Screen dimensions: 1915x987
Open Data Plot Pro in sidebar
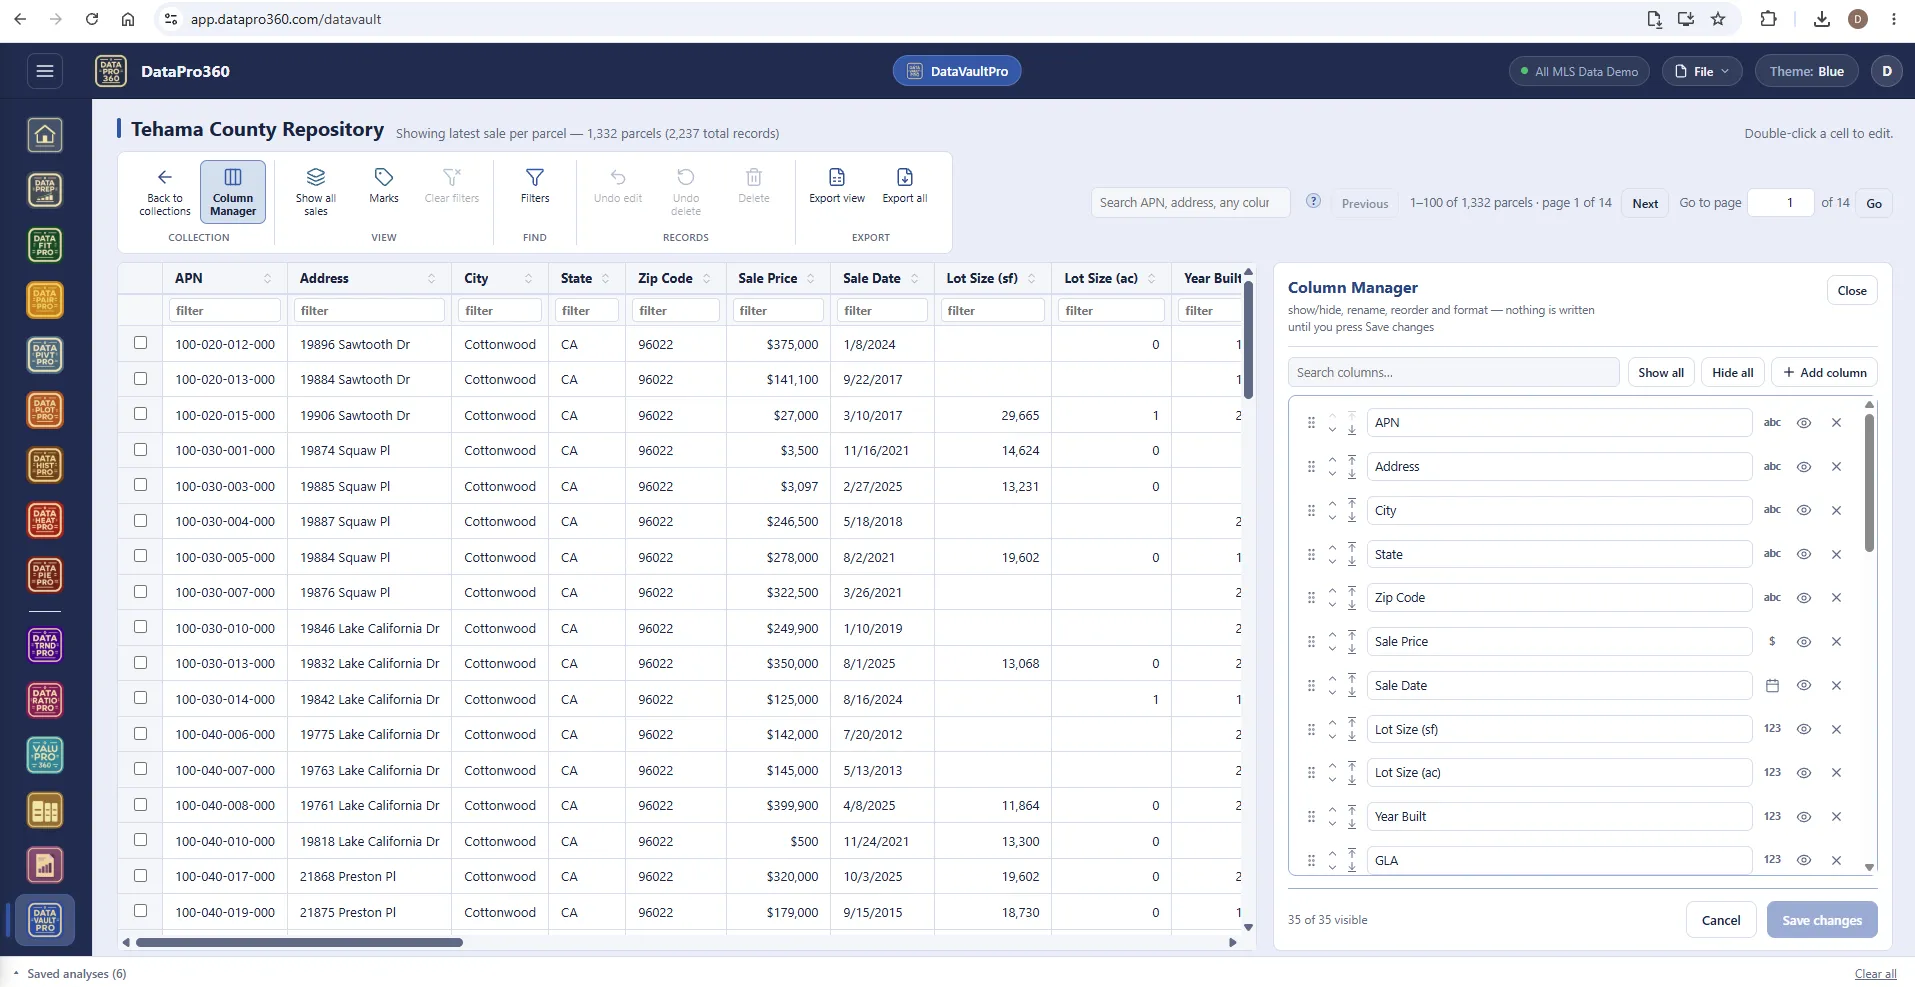click(x=45, y=410)
